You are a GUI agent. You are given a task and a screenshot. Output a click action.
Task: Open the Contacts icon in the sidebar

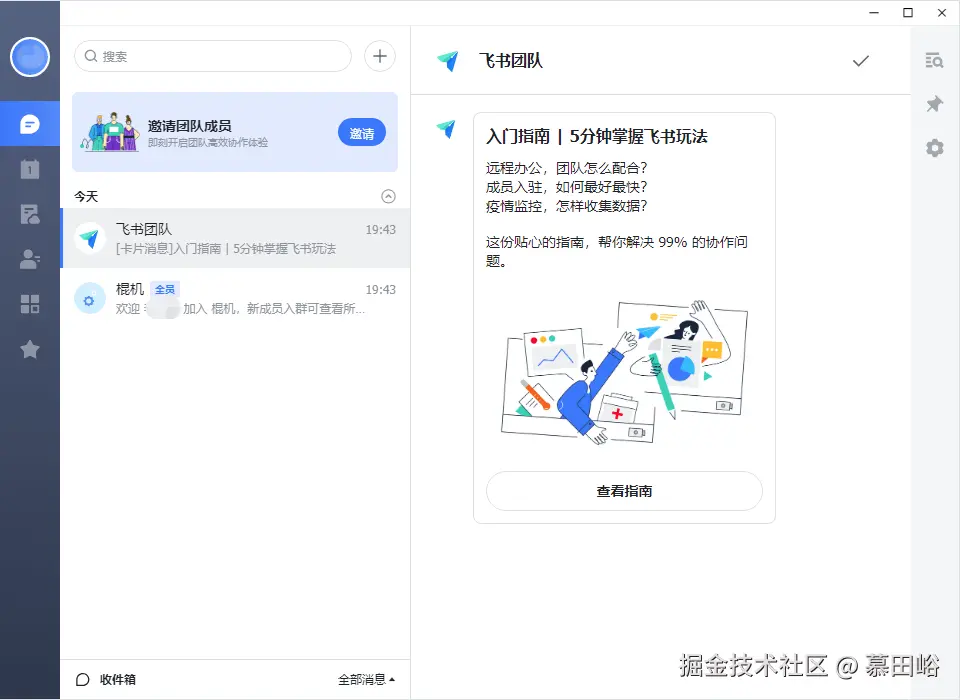click(30, 259)
